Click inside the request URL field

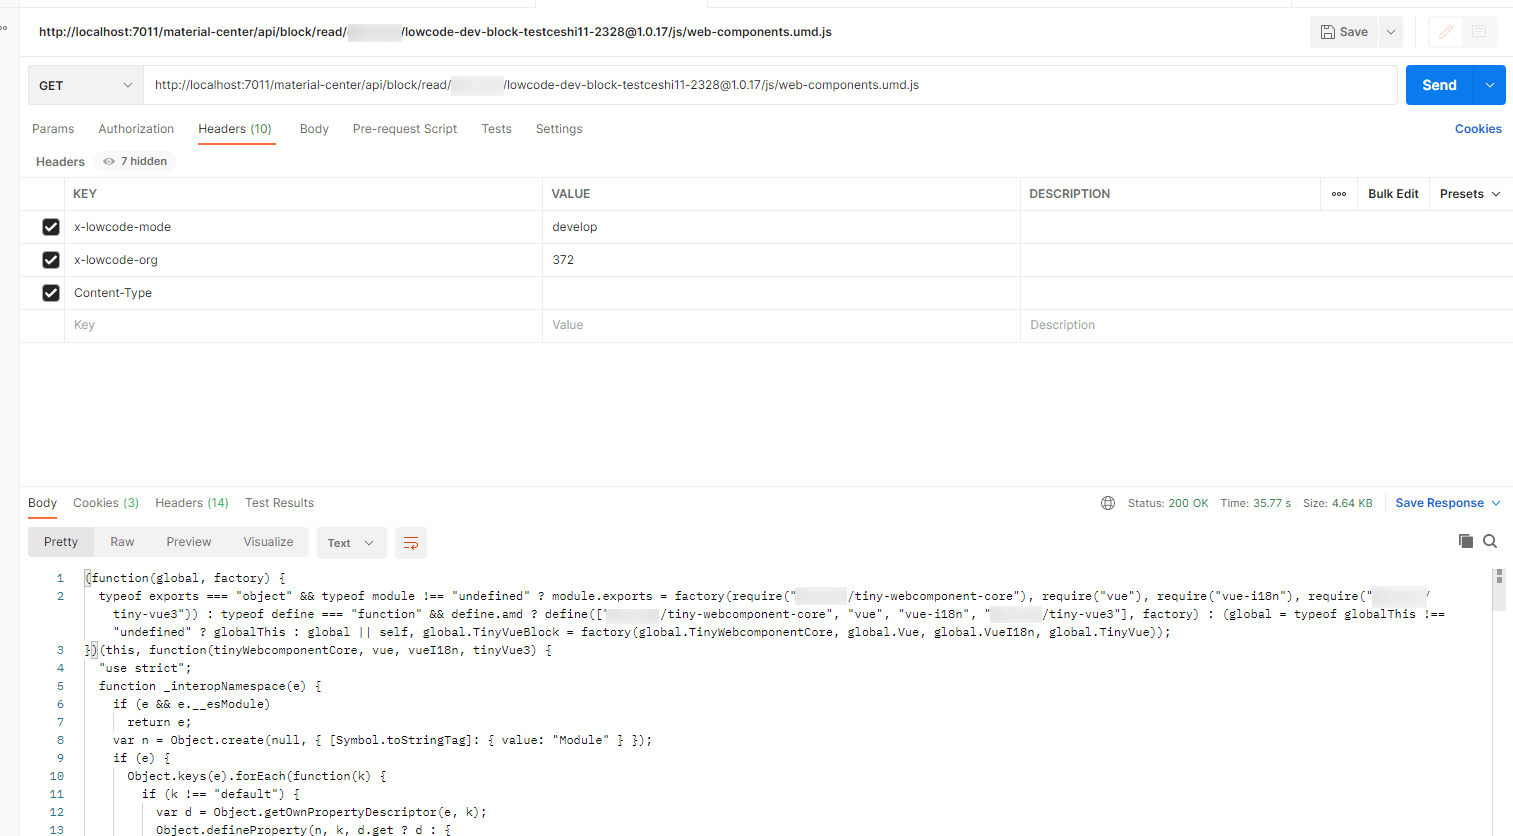[x=700, y=85]
